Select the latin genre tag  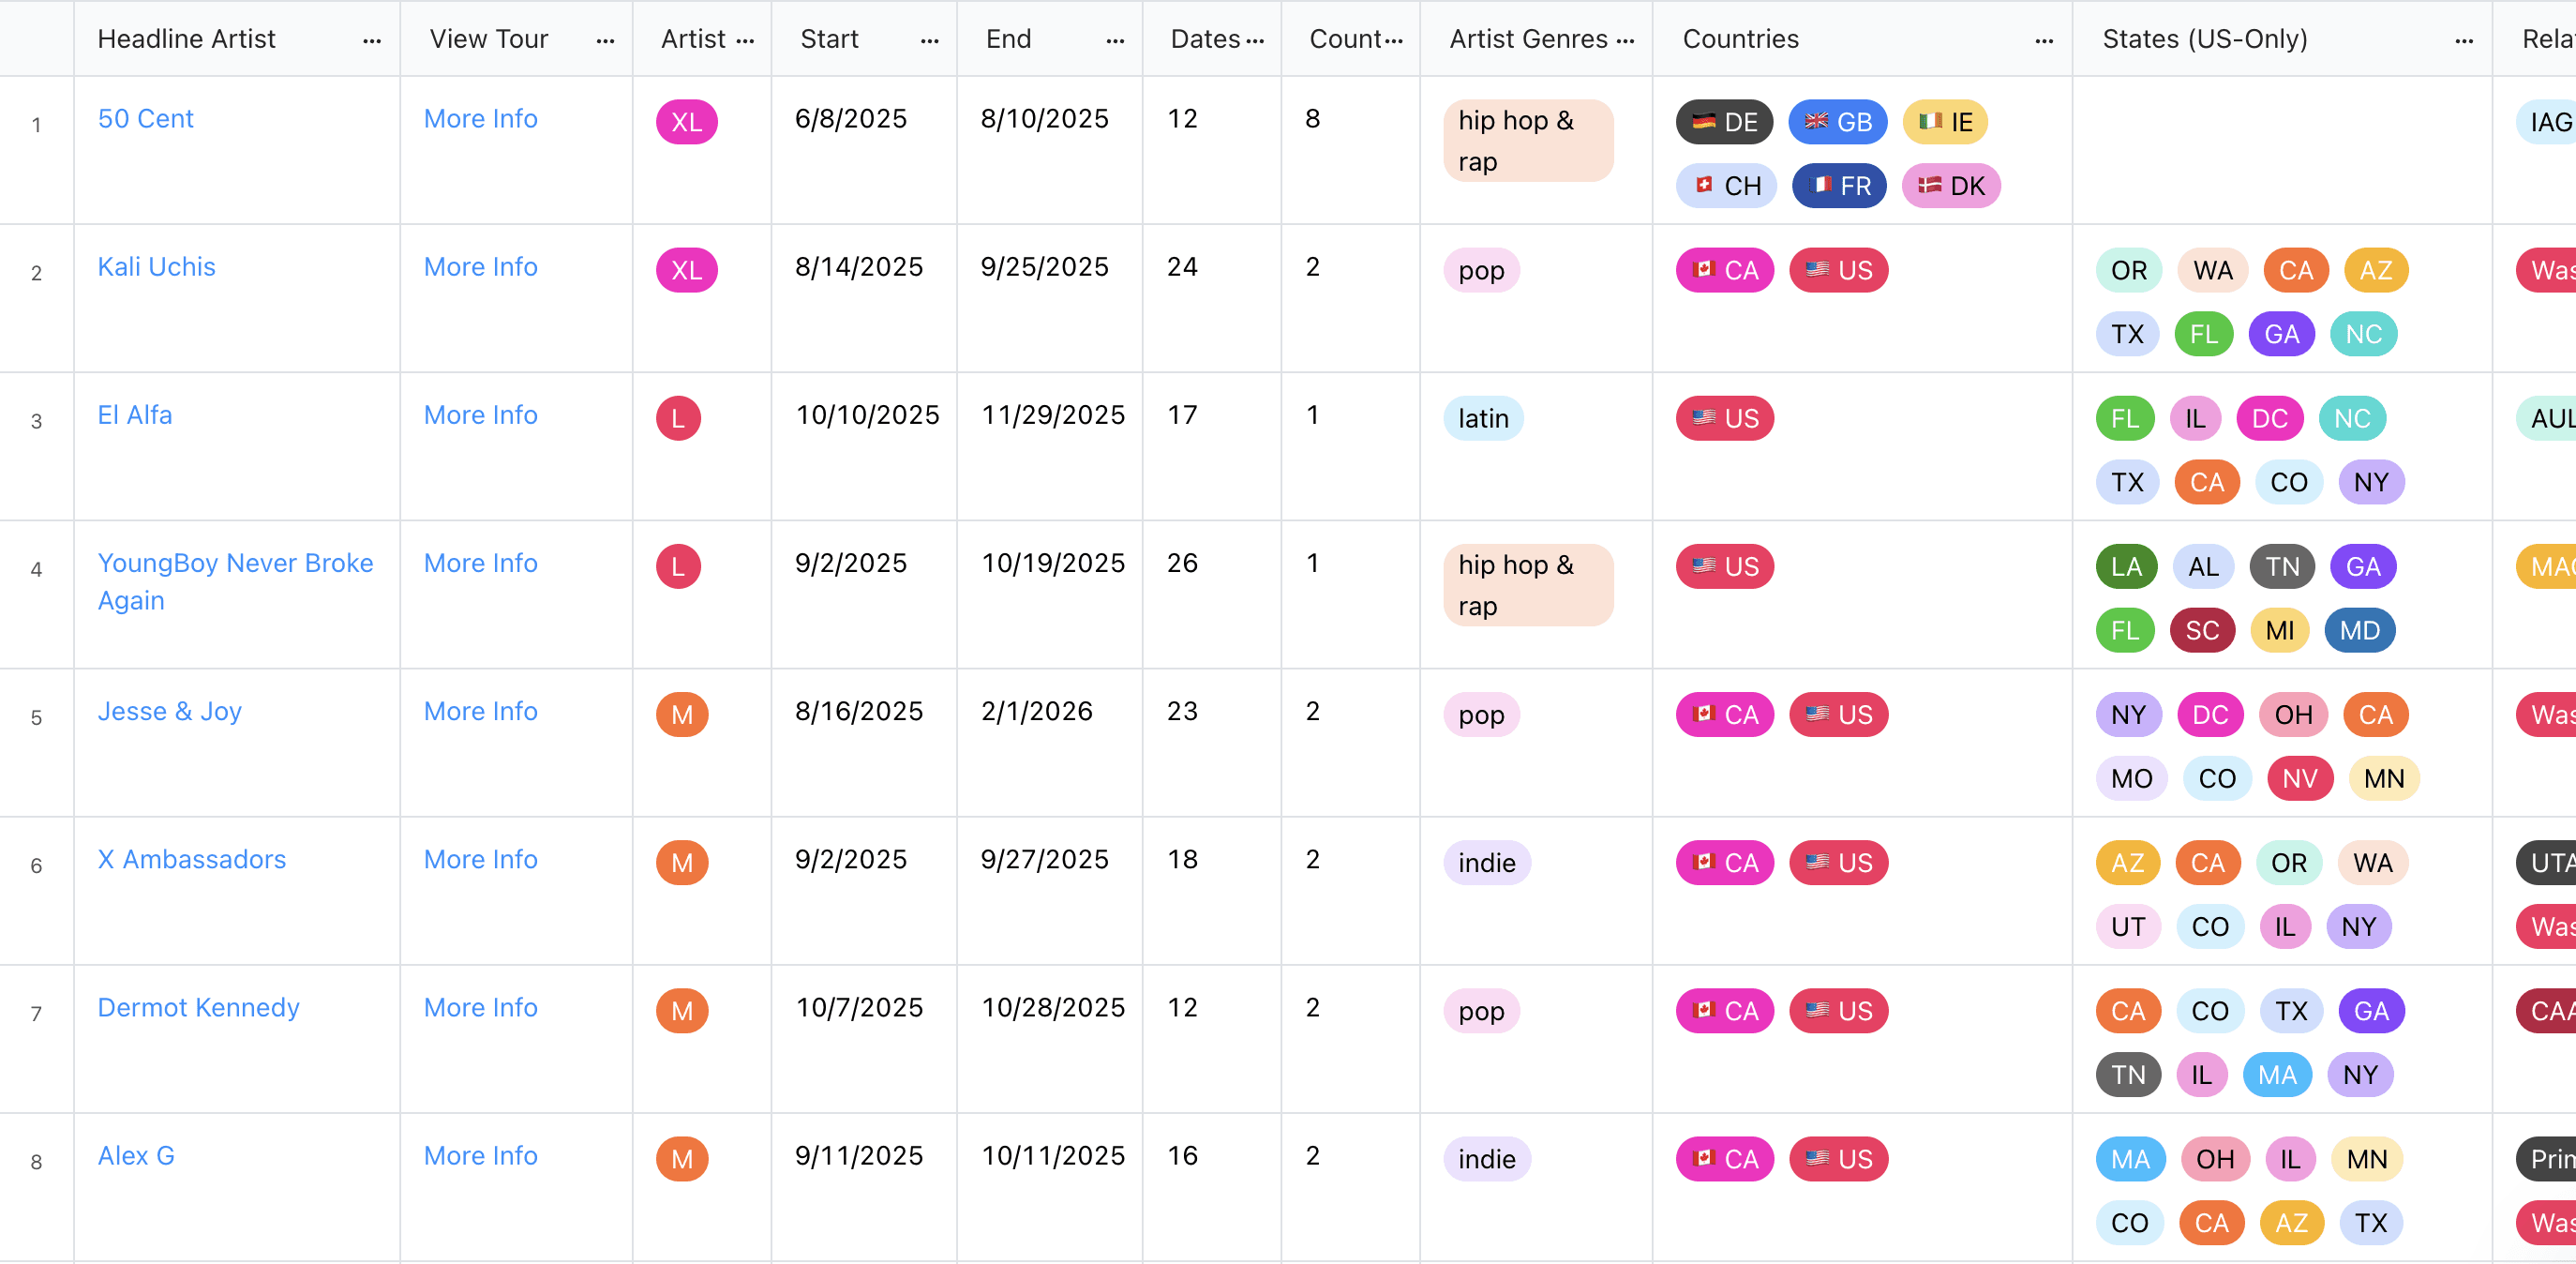(x=1483, y=418)
